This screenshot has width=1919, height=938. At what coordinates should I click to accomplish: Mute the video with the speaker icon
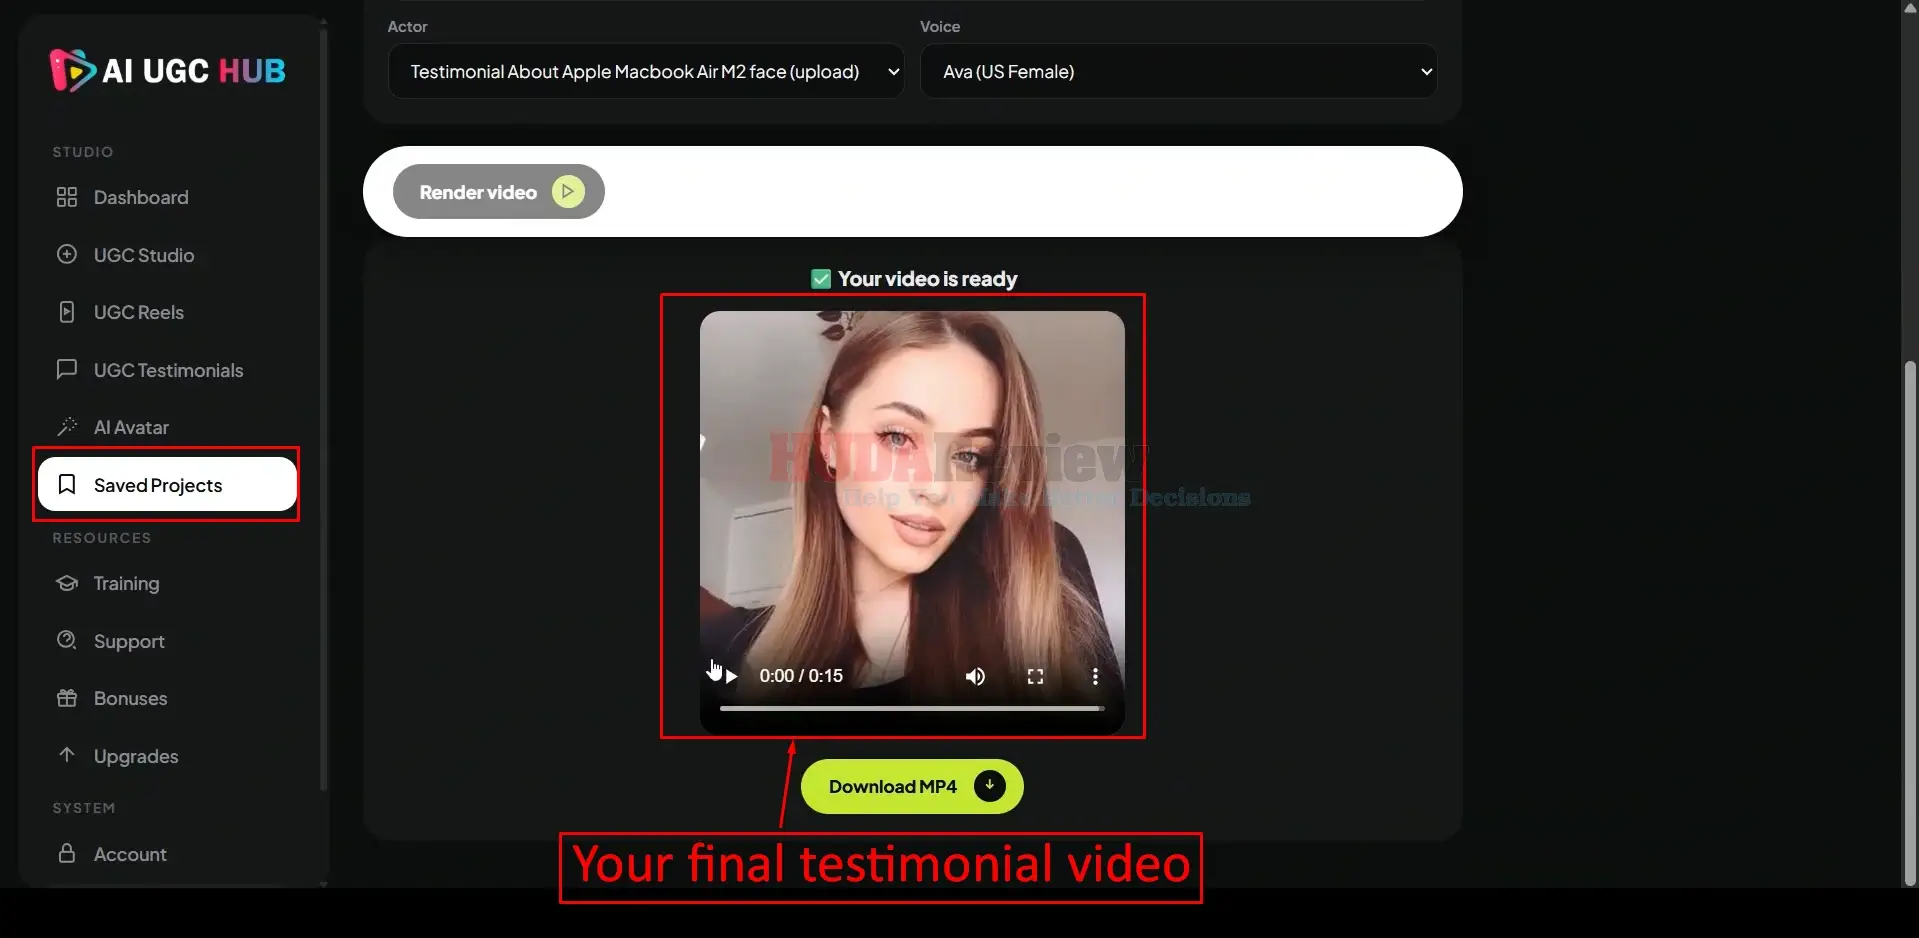click(x=975, y=676)
